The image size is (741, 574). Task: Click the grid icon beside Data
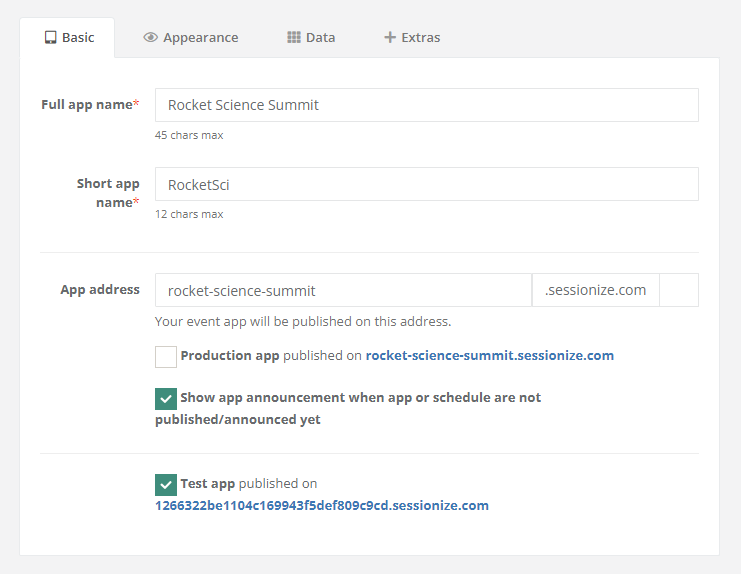pyautogui.click(x=294, y=38)
